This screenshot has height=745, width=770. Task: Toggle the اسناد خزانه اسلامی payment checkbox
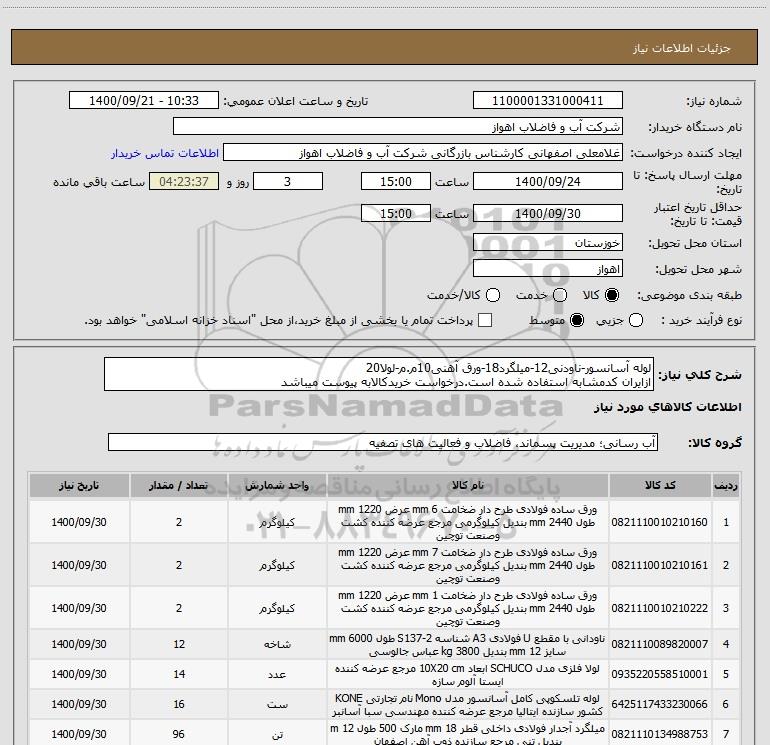(485, 320)
